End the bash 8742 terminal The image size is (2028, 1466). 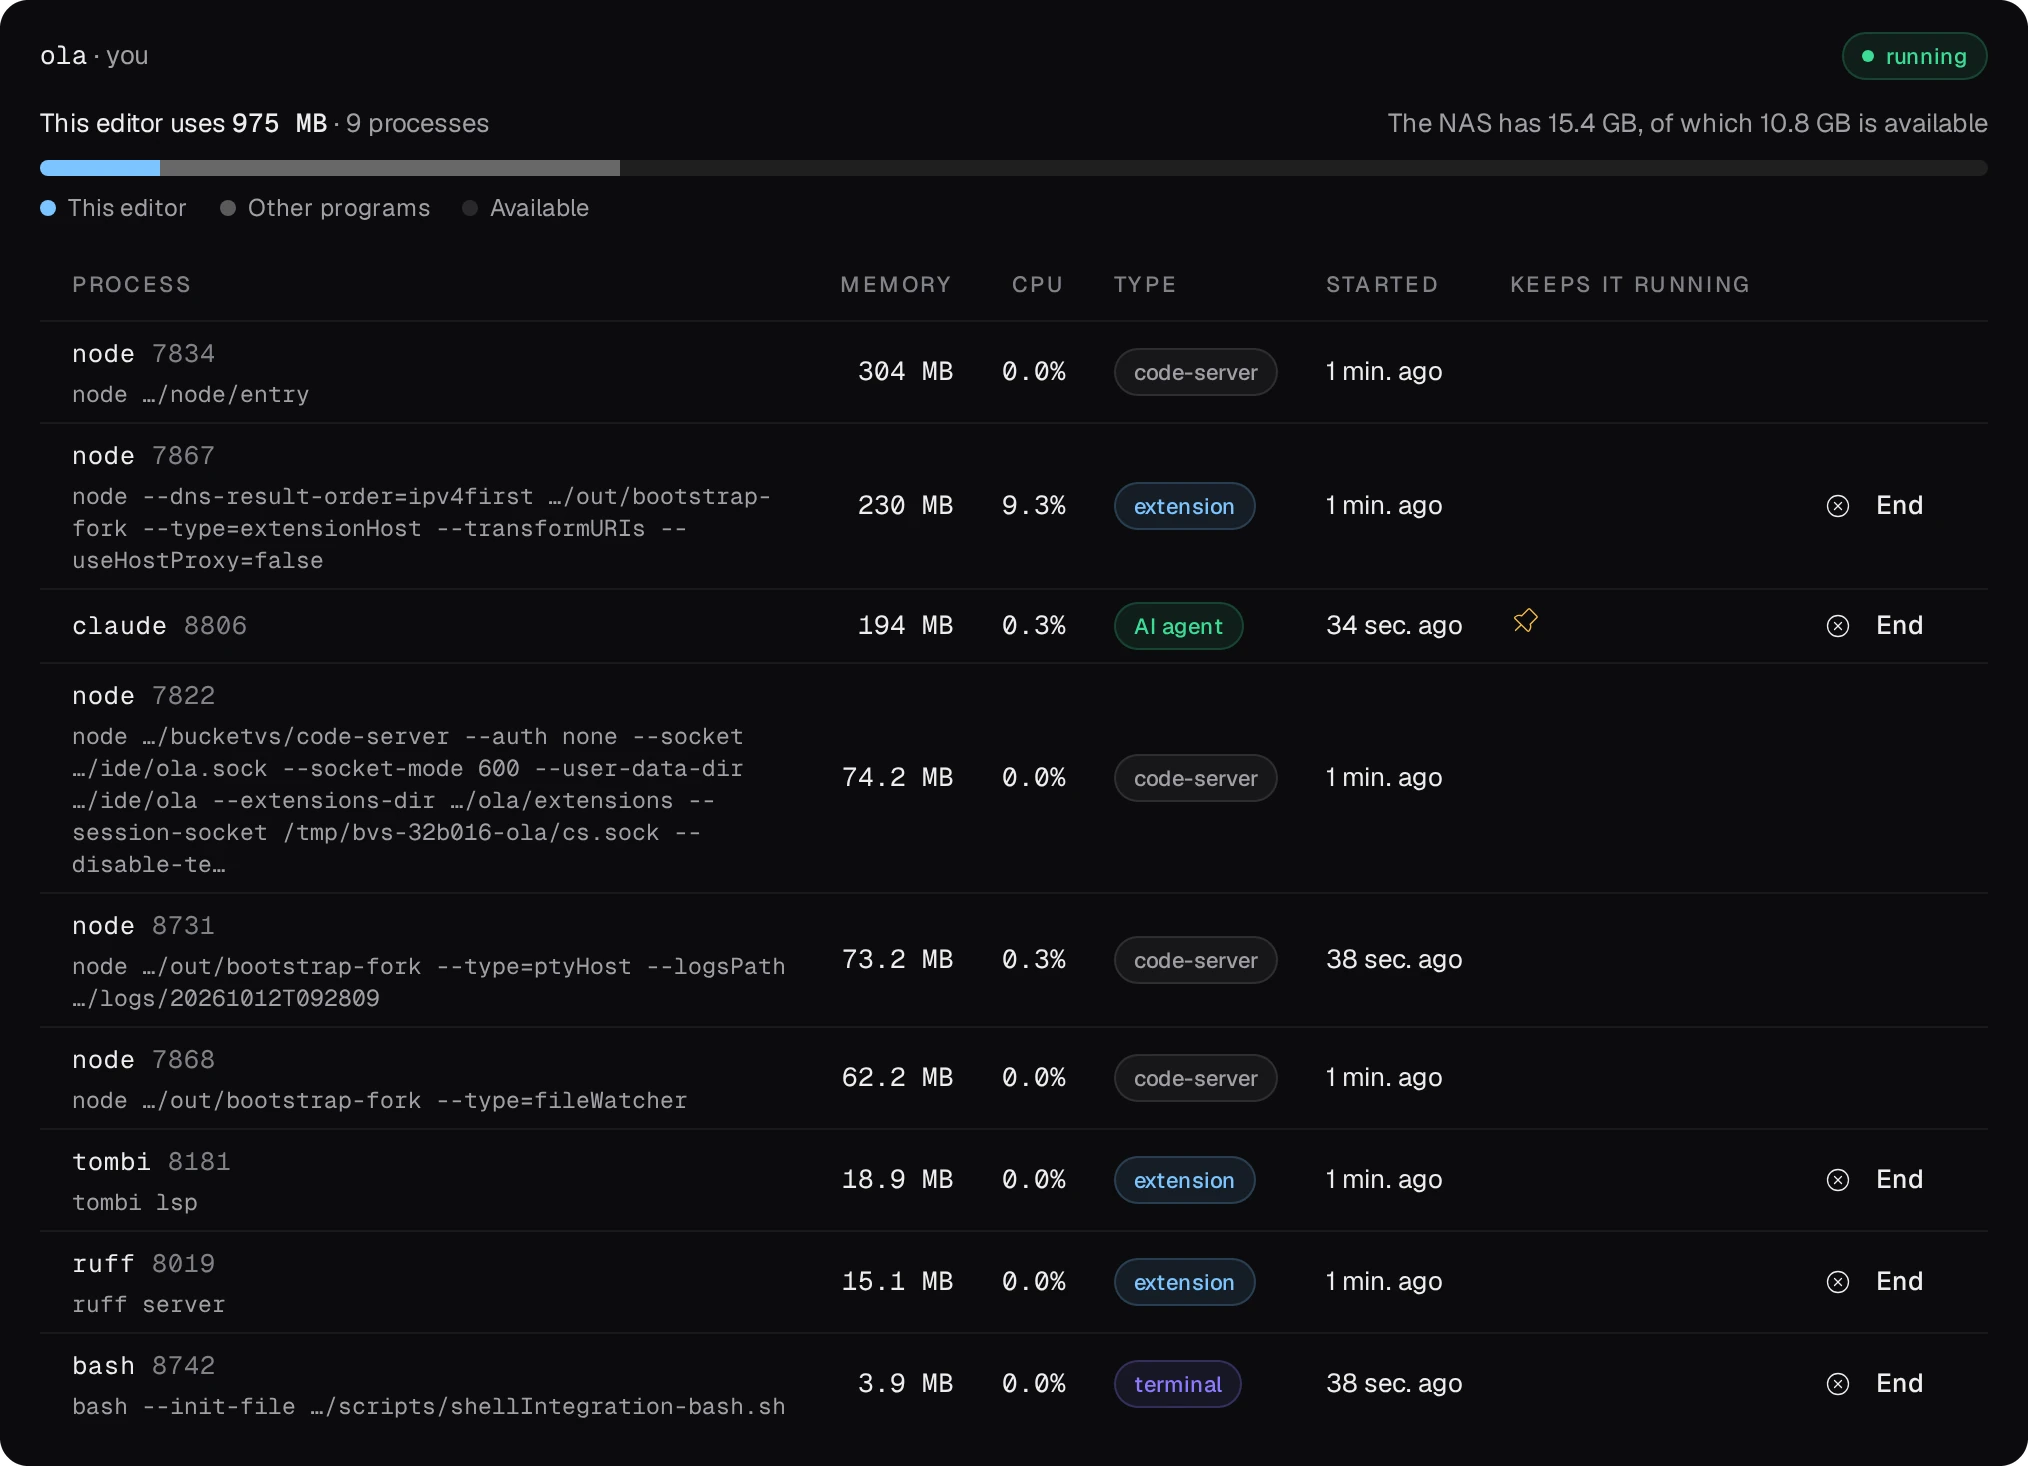tap(1875, 1384)
